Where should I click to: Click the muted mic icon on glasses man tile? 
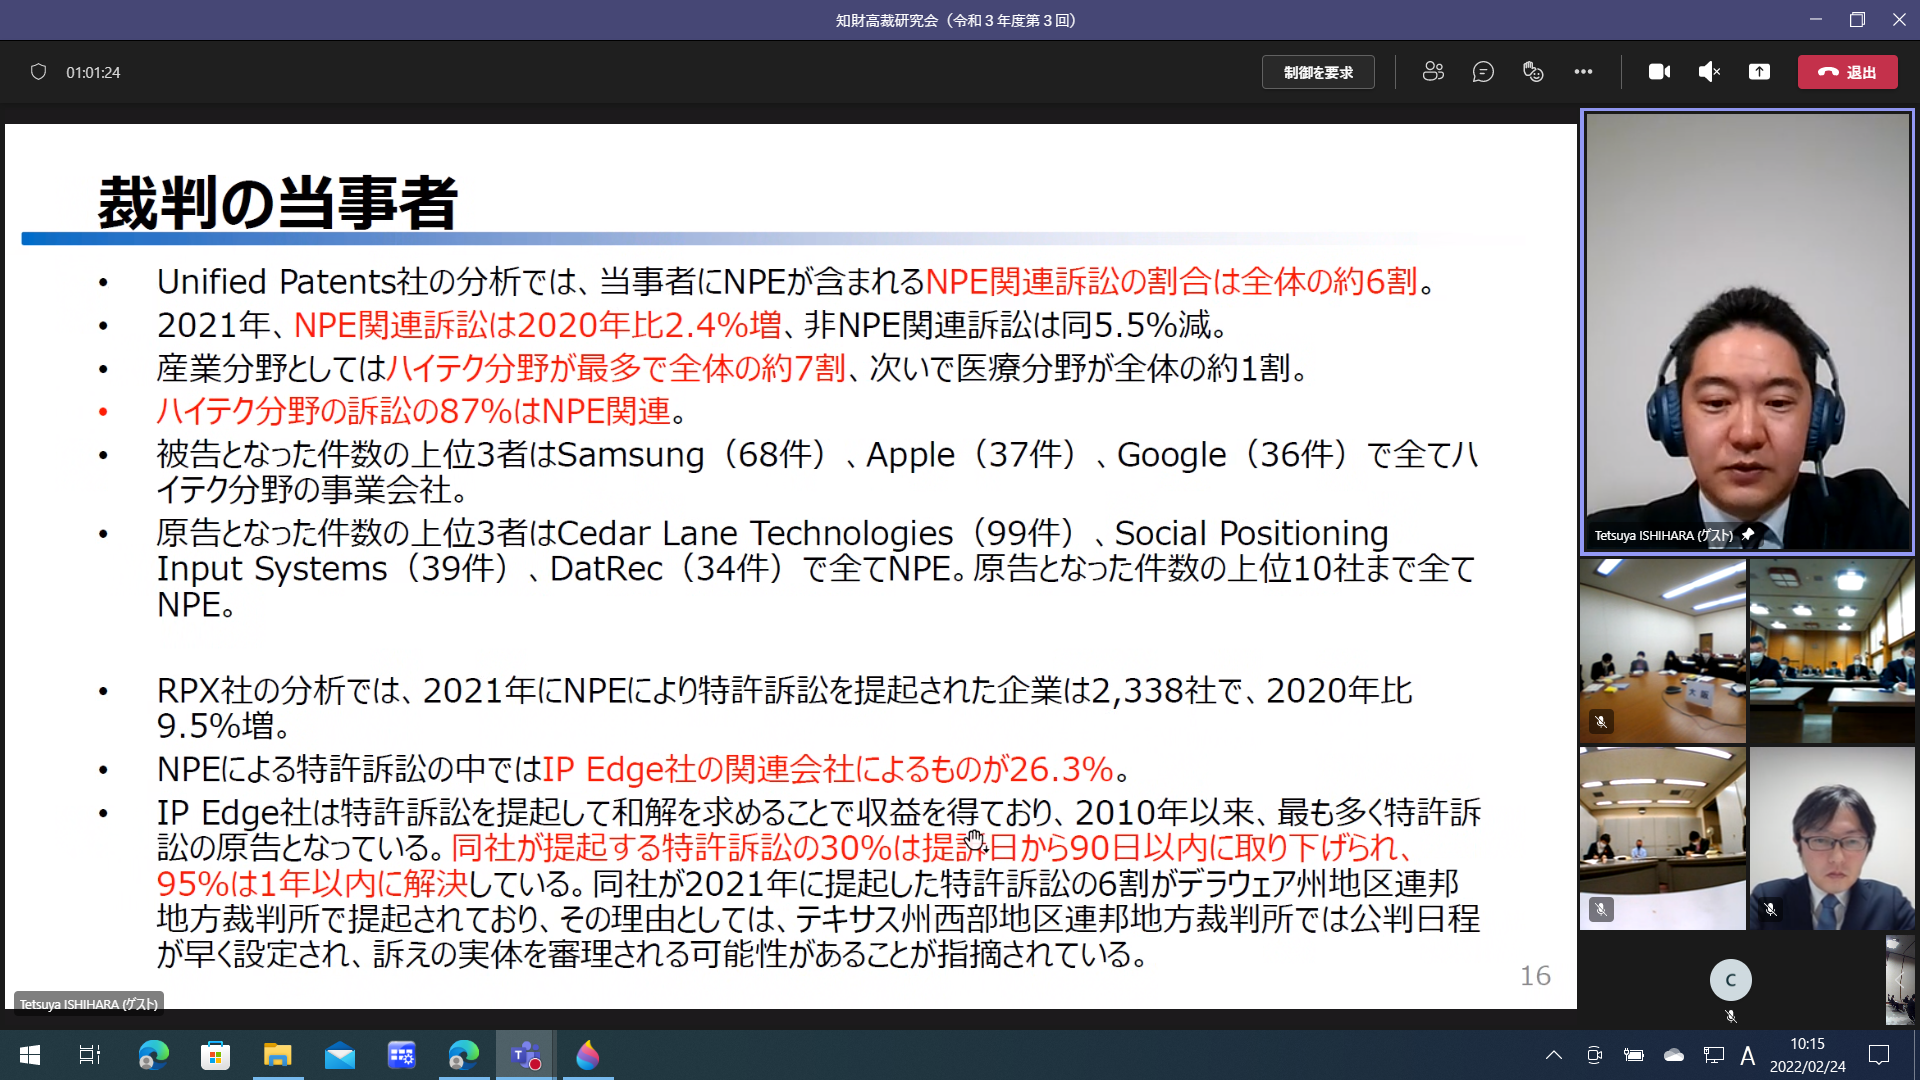pyautogui.click(x=1770, y=909)
